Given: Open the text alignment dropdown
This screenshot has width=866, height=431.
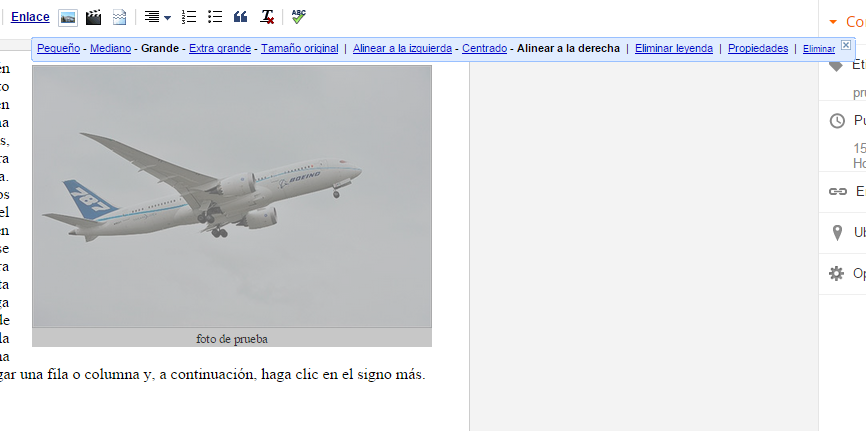Looking at the screenshot, I should click(x=157, y=18).
